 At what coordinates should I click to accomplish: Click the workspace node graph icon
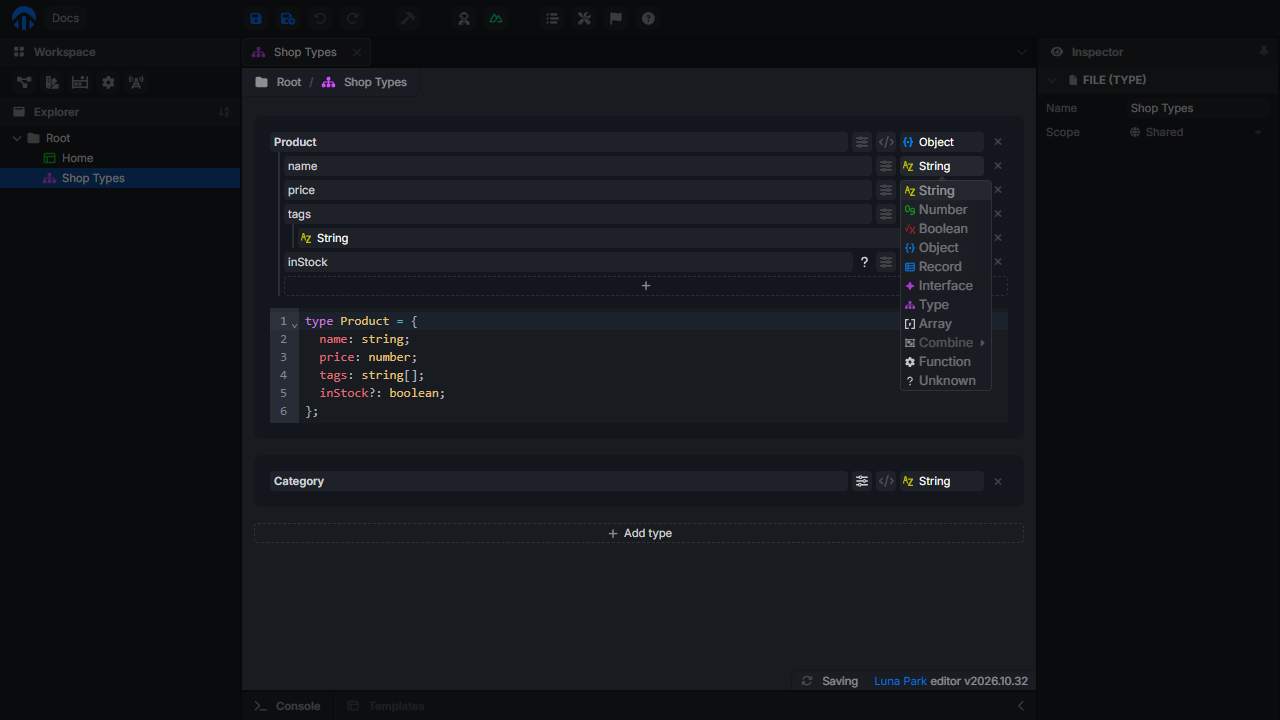point(23,82)
